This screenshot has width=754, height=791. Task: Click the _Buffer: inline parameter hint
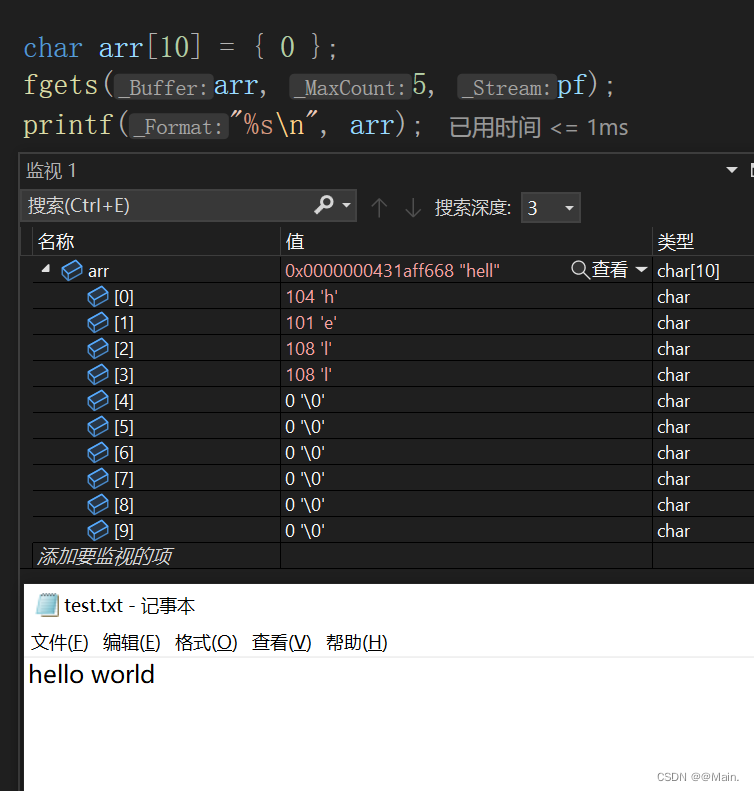(164, 88)
